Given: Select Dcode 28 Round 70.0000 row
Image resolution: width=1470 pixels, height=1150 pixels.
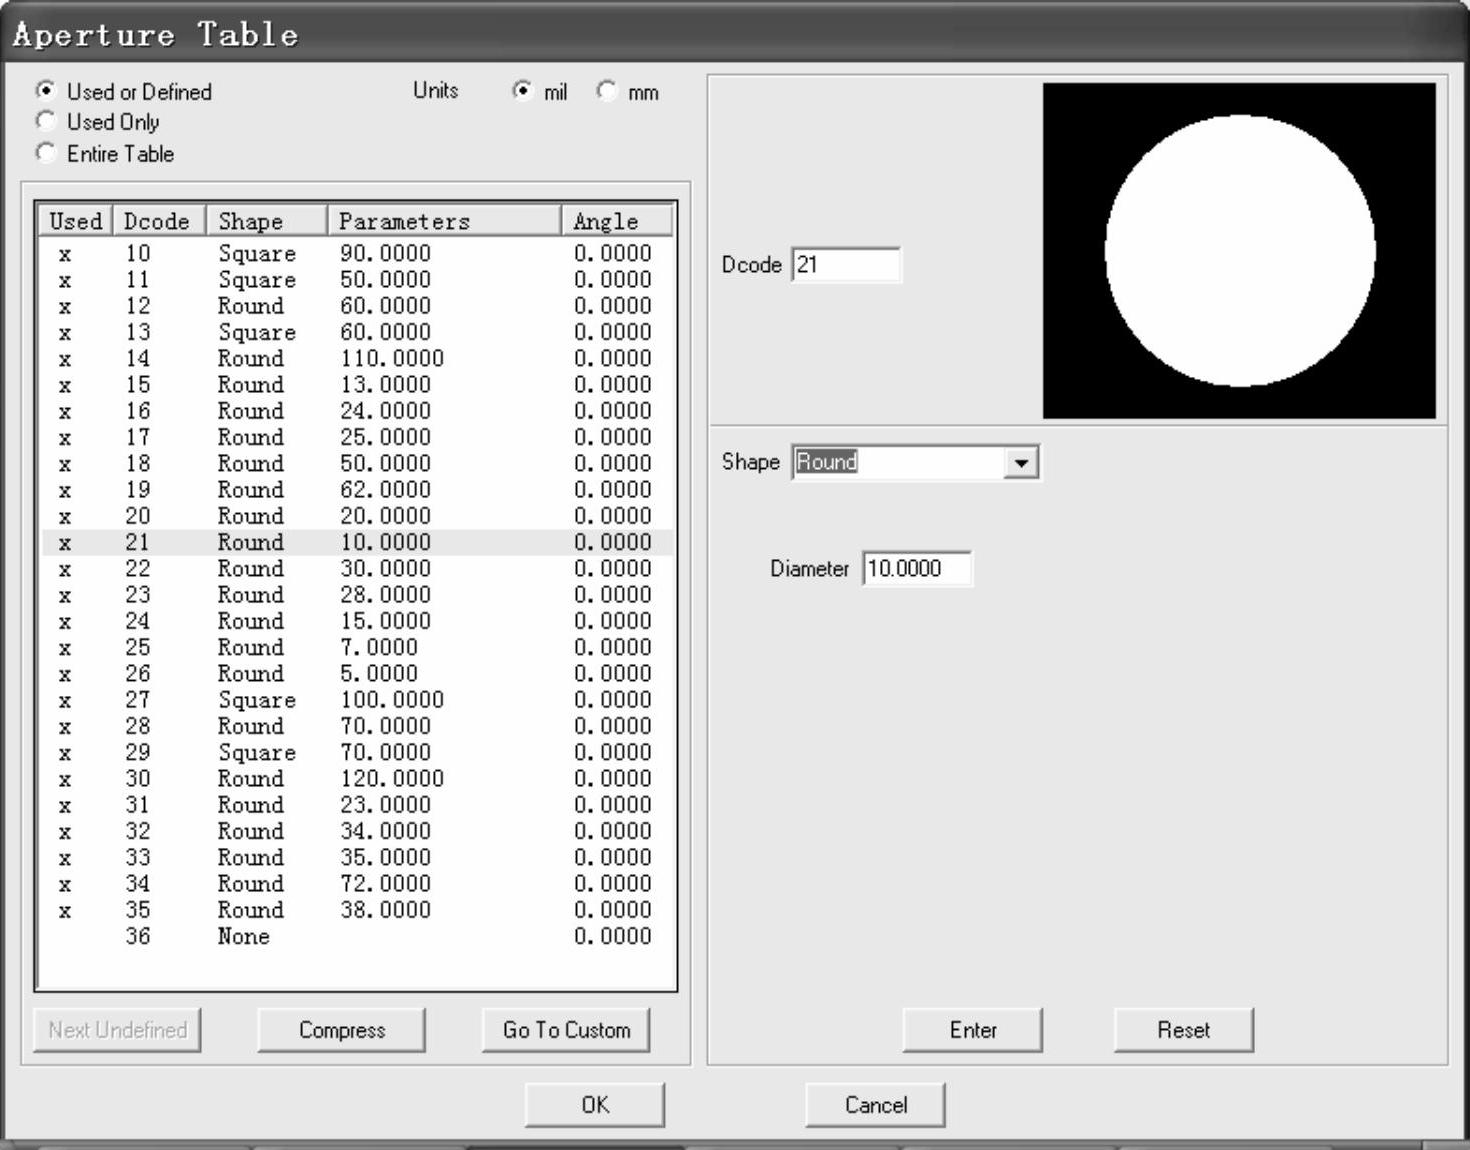Looking at the screenshot, I should tap(357, 726).
